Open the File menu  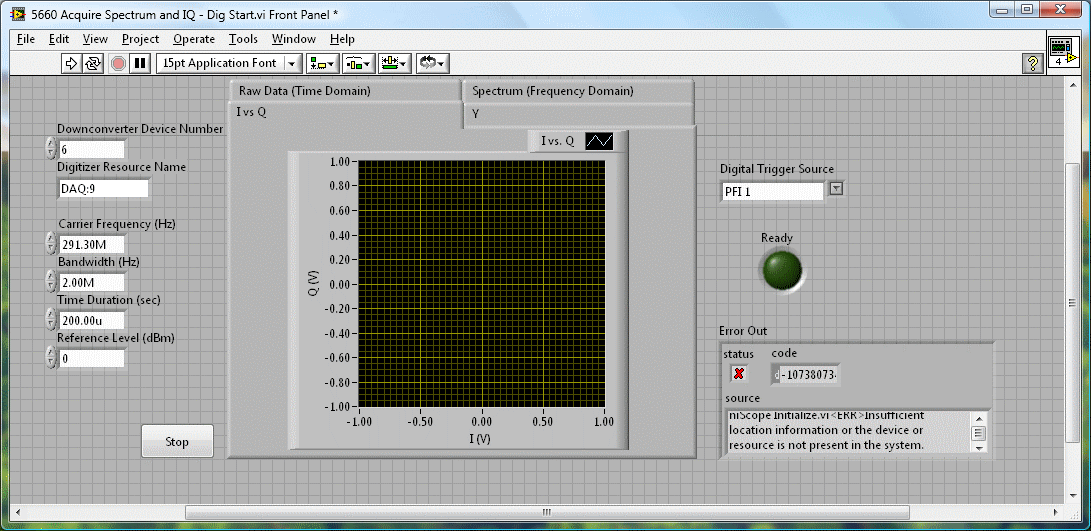click(26, 39)
